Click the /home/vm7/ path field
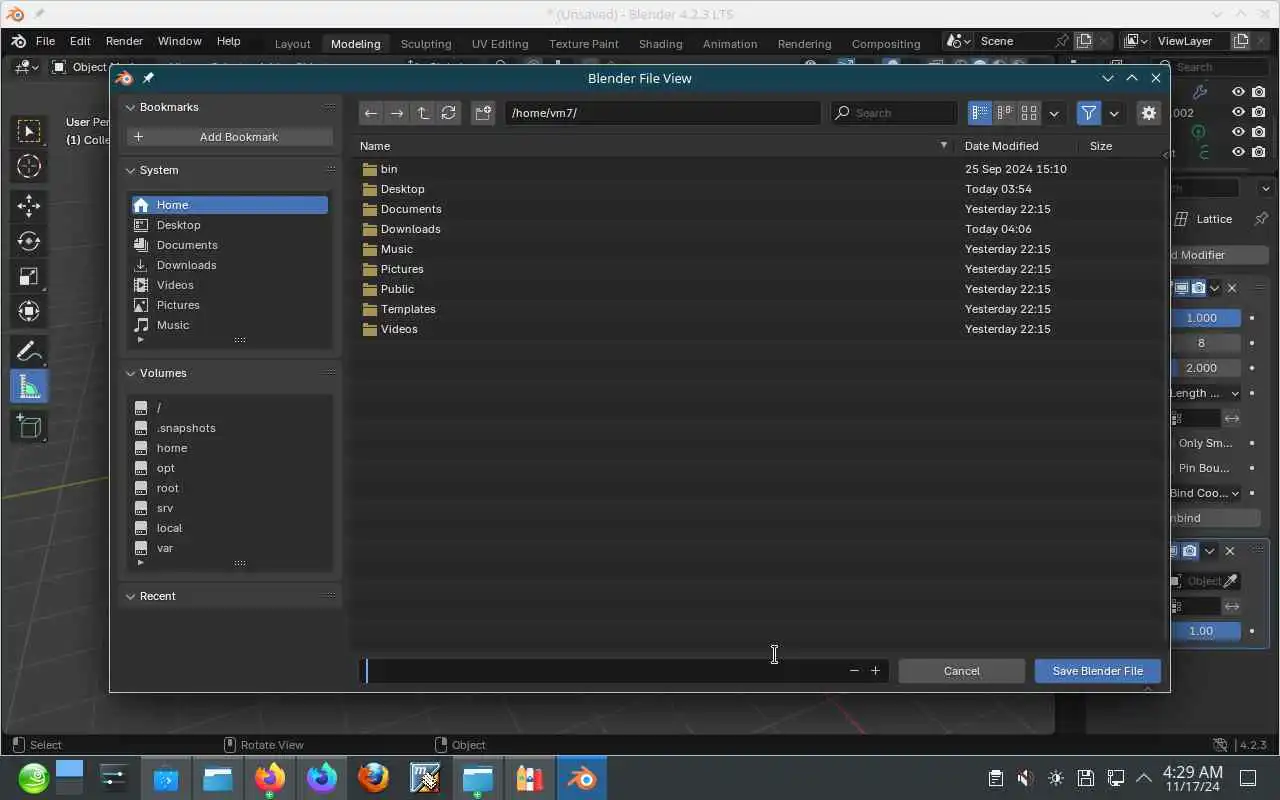The image size is (1280, 800). 662,113
